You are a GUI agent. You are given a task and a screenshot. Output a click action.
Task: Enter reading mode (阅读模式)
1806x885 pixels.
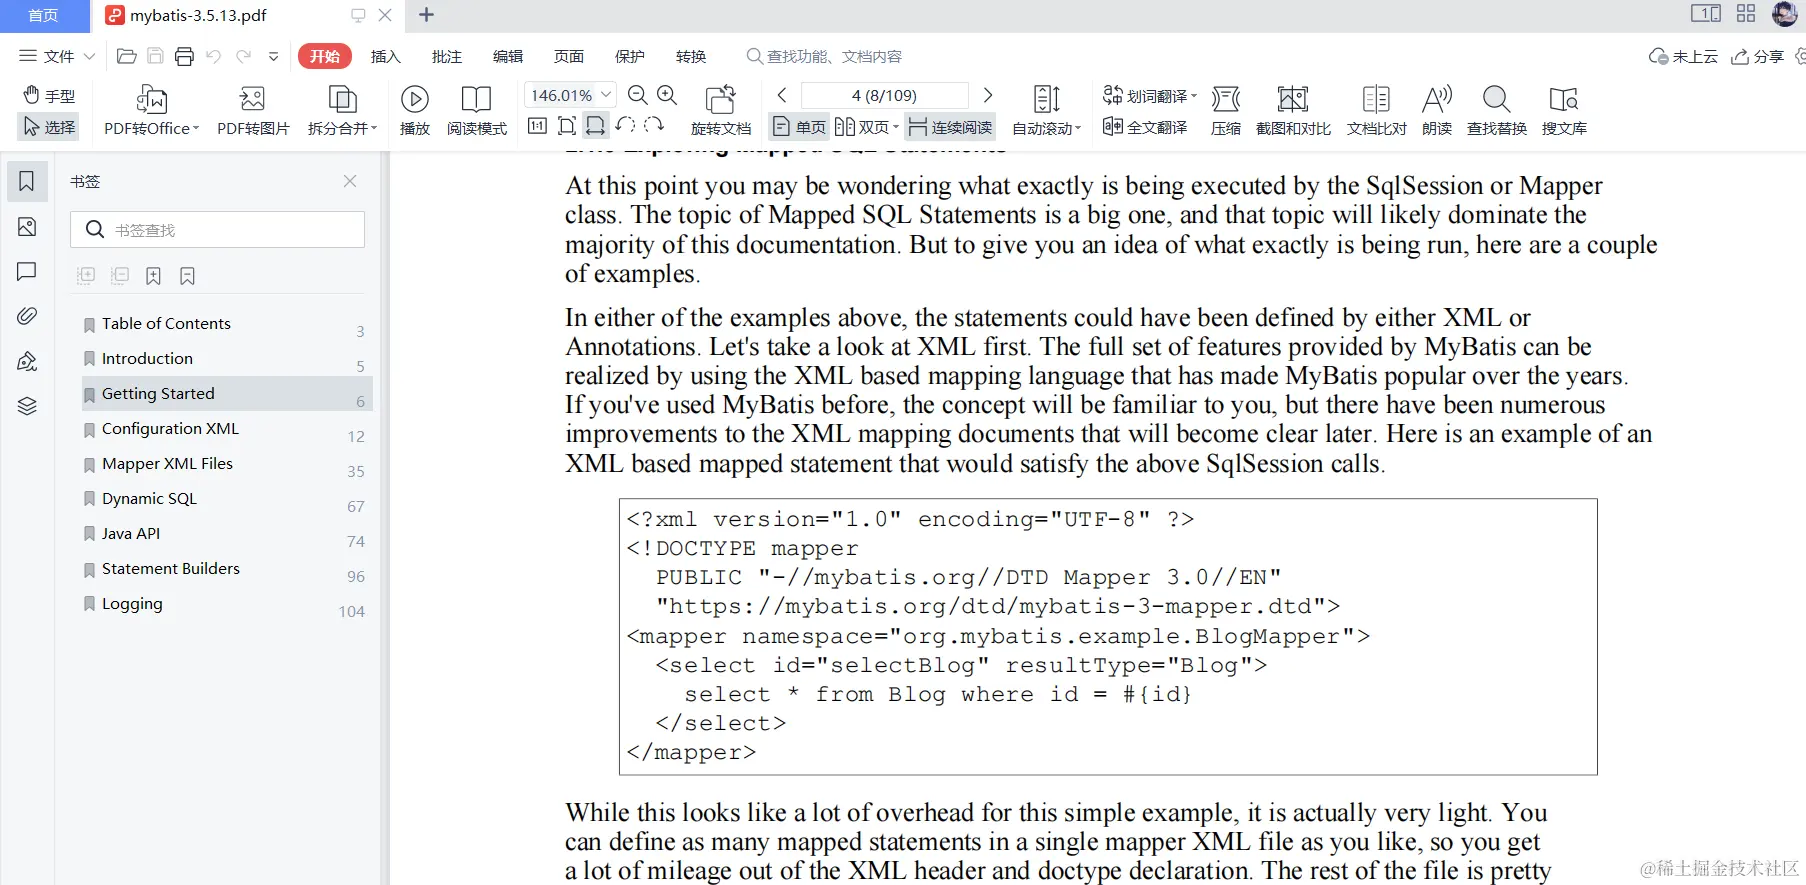click(x=477, y=110)
